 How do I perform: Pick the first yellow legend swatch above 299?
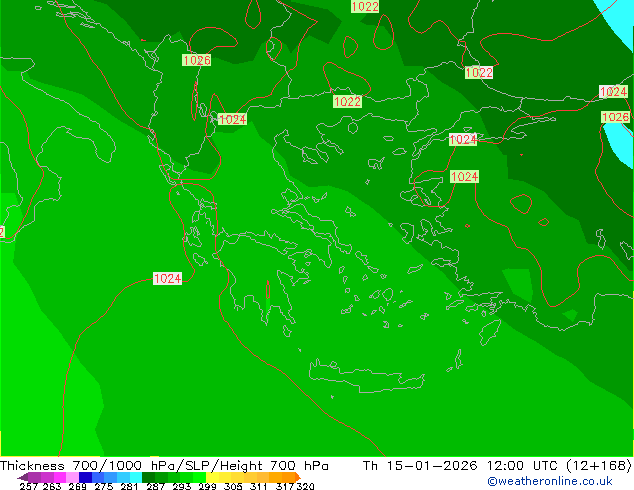click(212, 477)
